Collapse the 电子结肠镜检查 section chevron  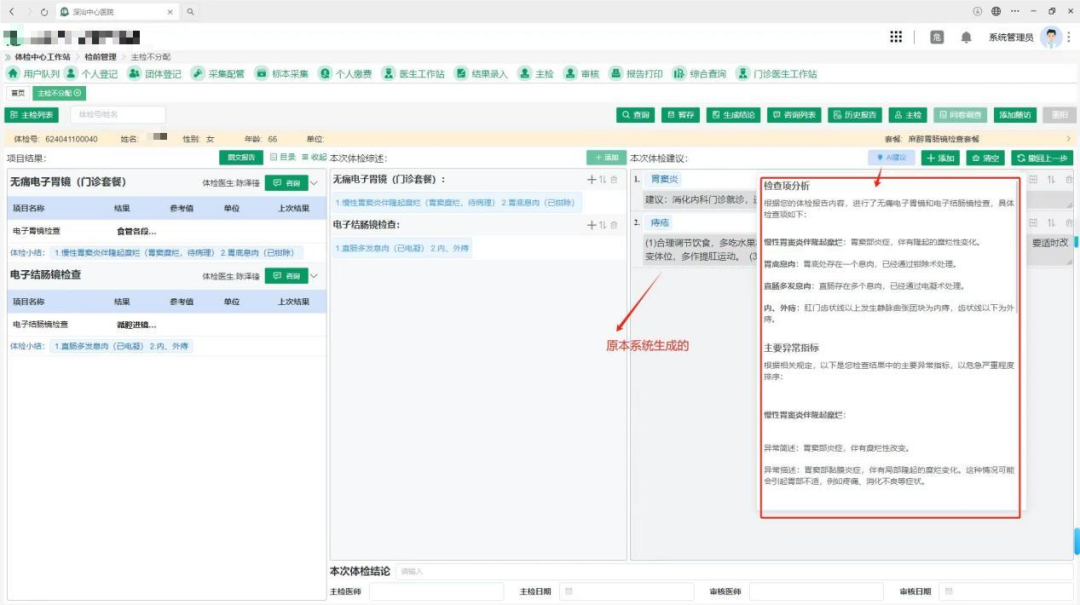(314, 275)
